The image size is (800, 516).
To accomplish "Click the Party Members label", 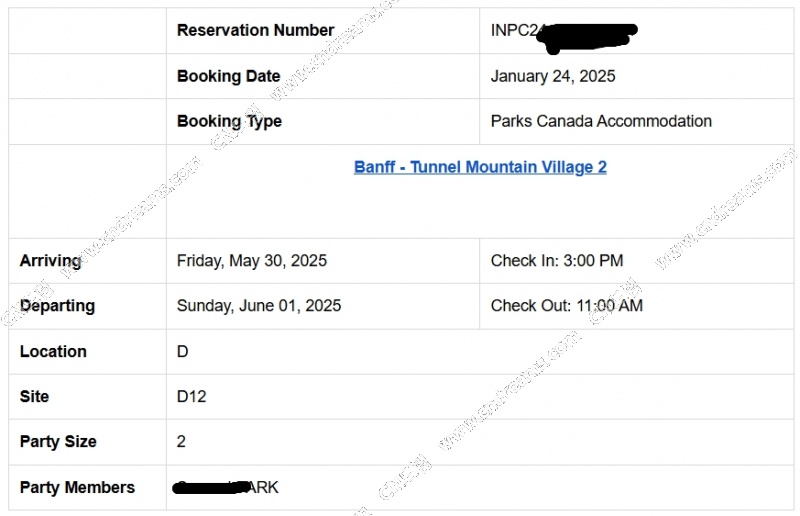I will [78, 488].
